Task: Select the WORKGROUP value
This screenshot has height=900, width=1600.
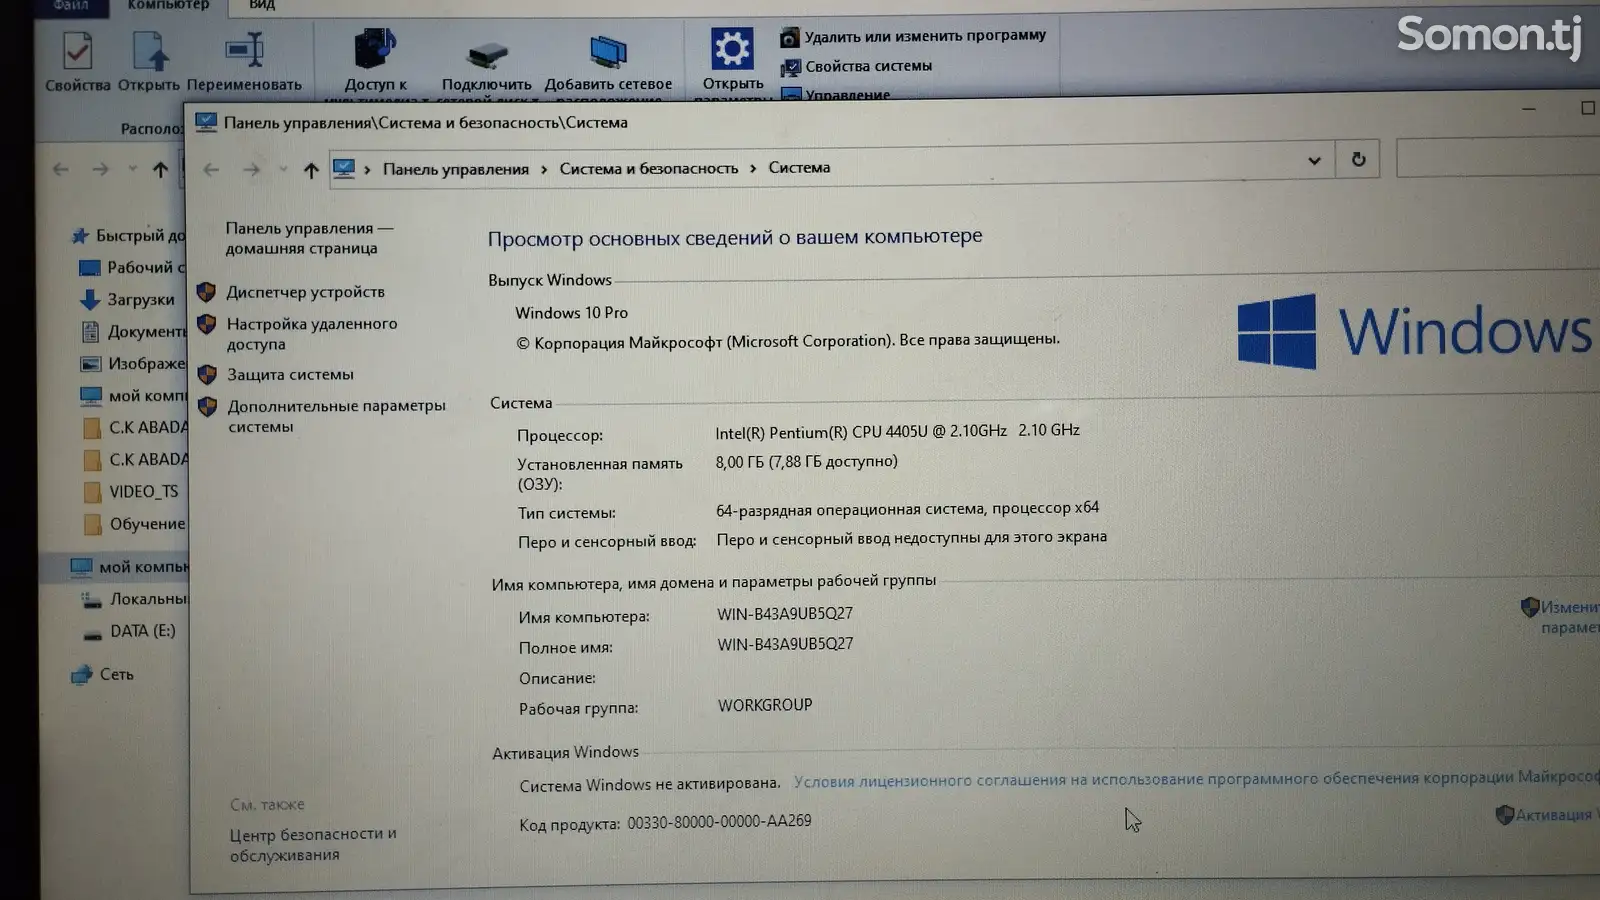Action: (765, 705)
